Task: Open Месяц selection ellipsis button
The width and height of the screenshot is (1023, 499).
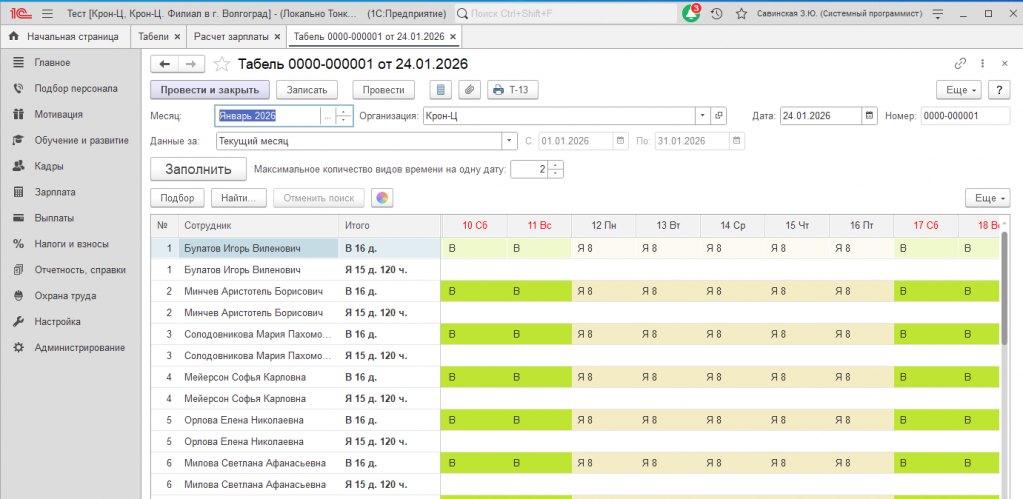Action: 328,115
